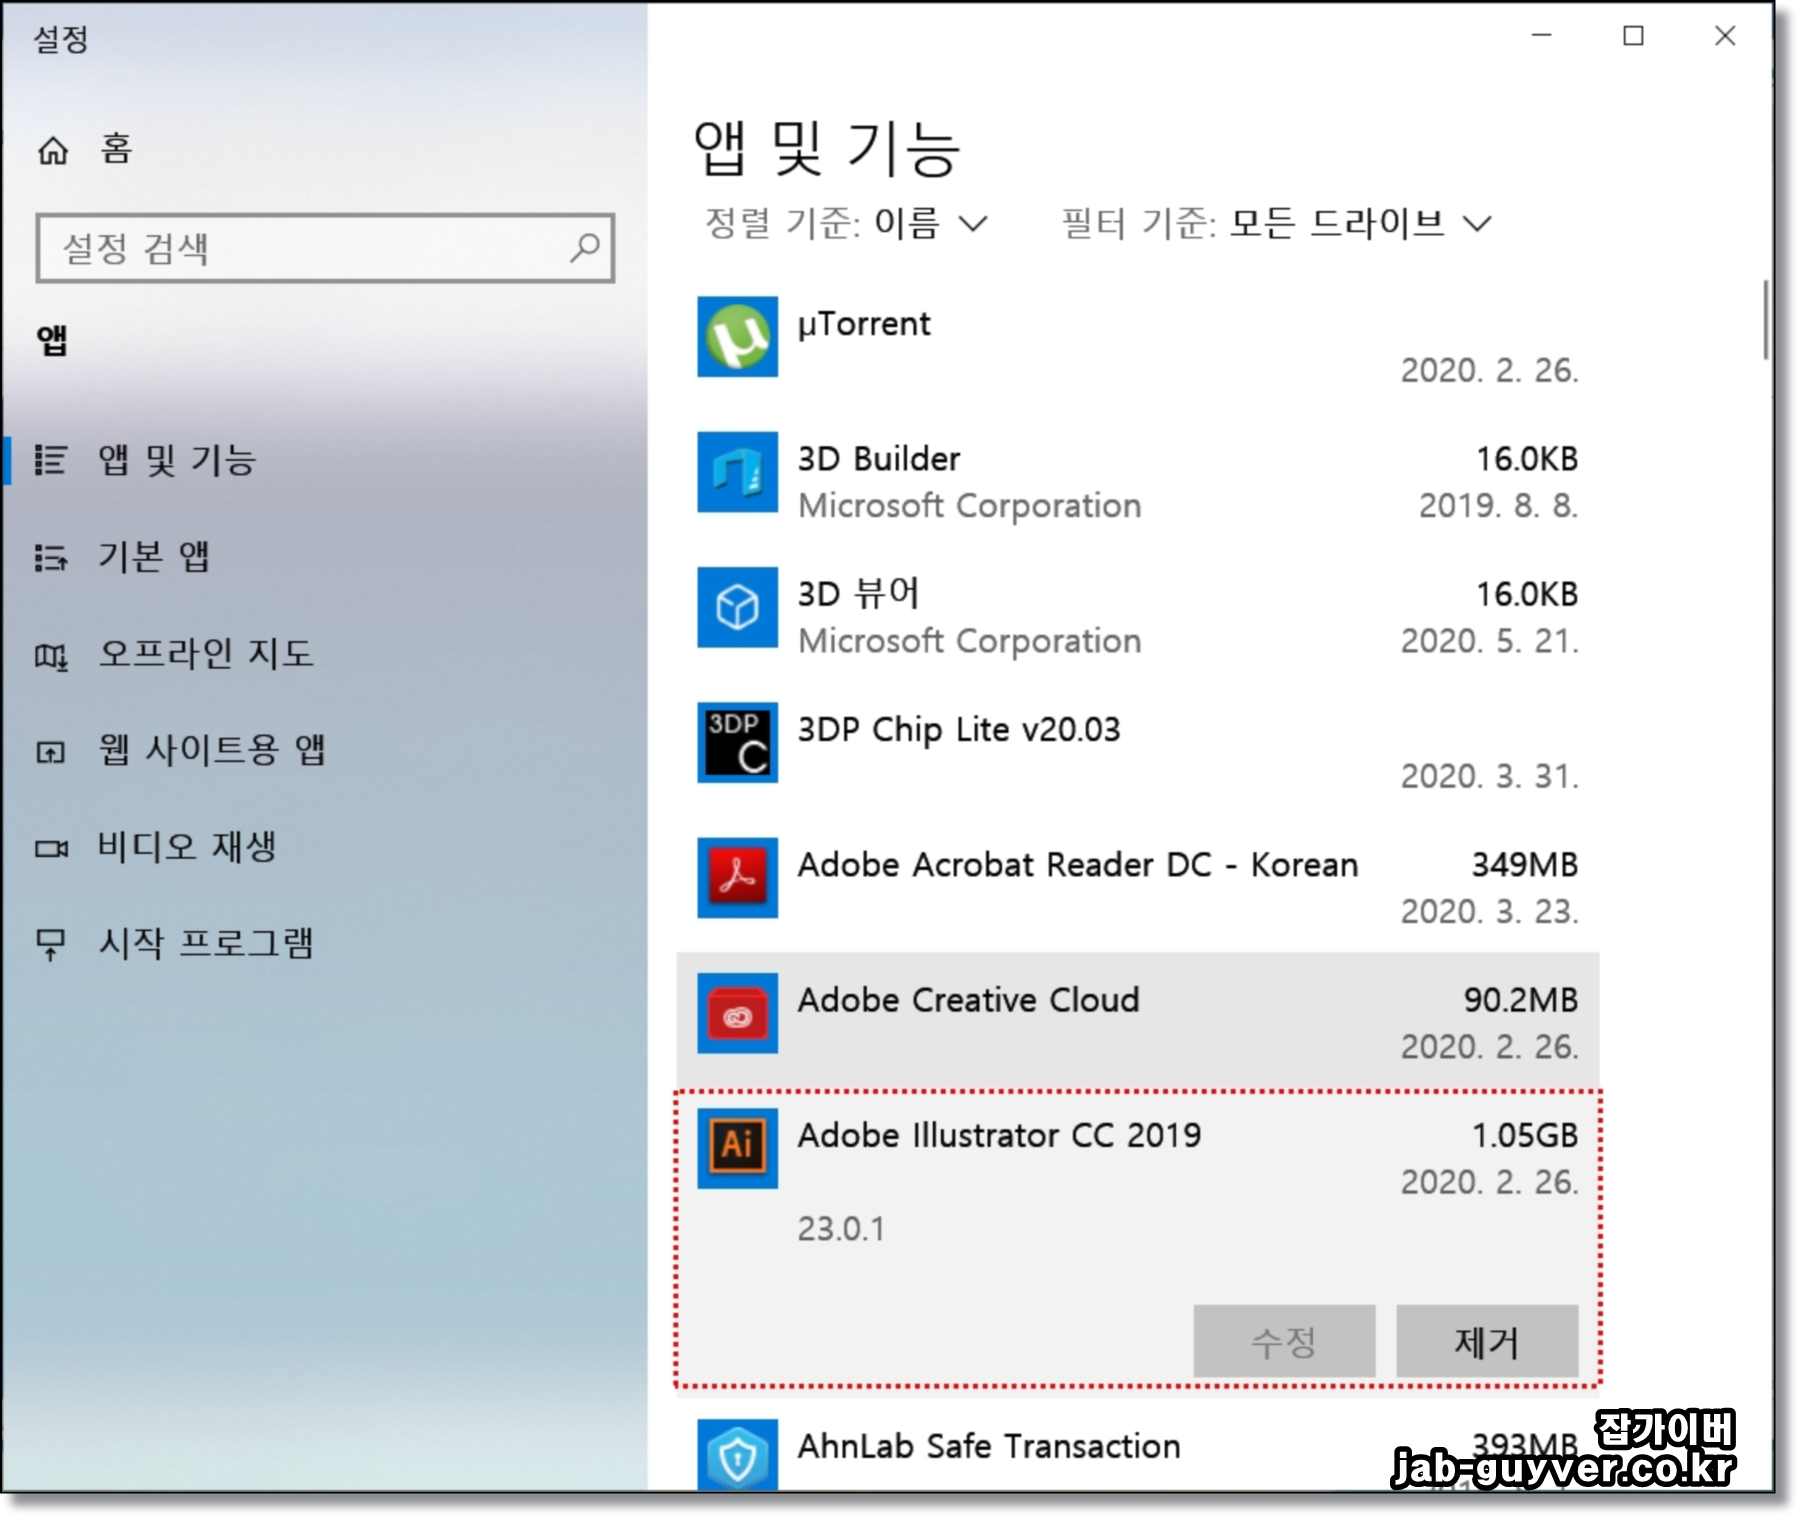The width and height of the screenshot is (1800, 1518).
Task: Click the 2020. 3. 23. install date
Action: (1490, 912)
